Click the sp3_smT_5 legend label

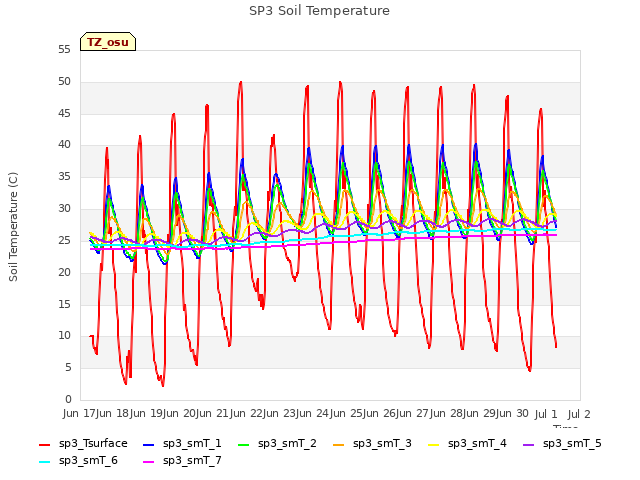click(x=572, y=443)
